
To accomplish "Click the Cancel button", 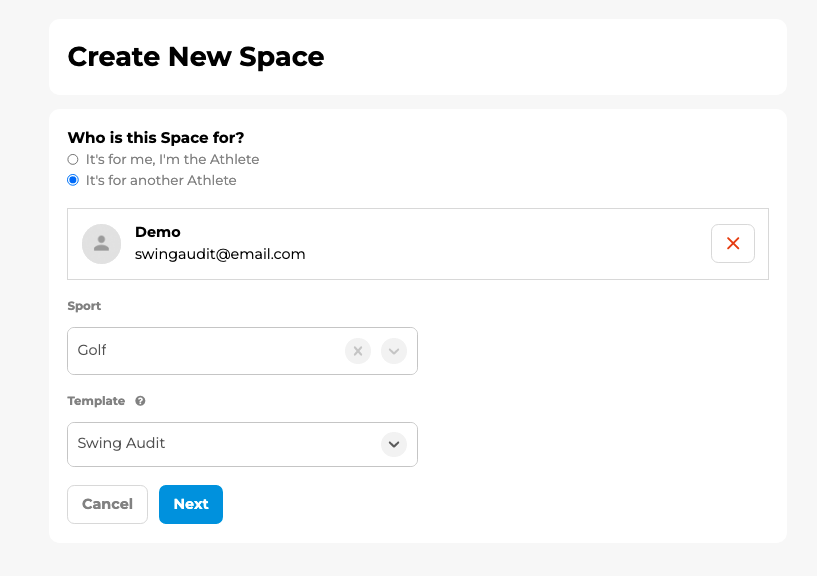I will pyautogui.click(x=107, y=504).
